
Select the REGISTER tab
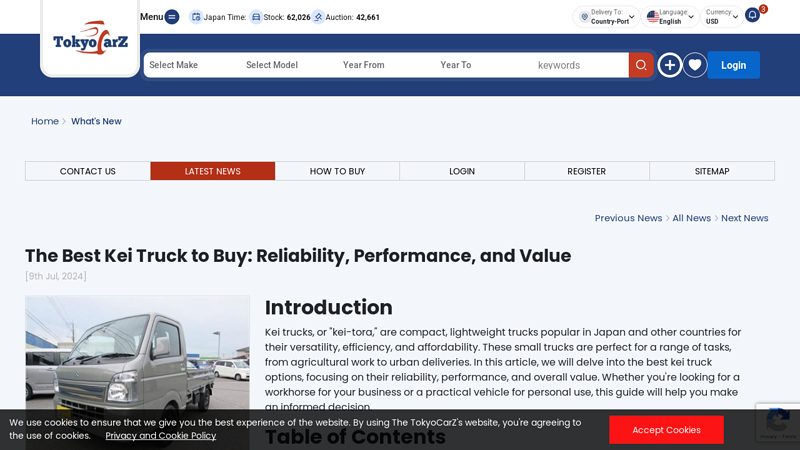coord(587,171)
